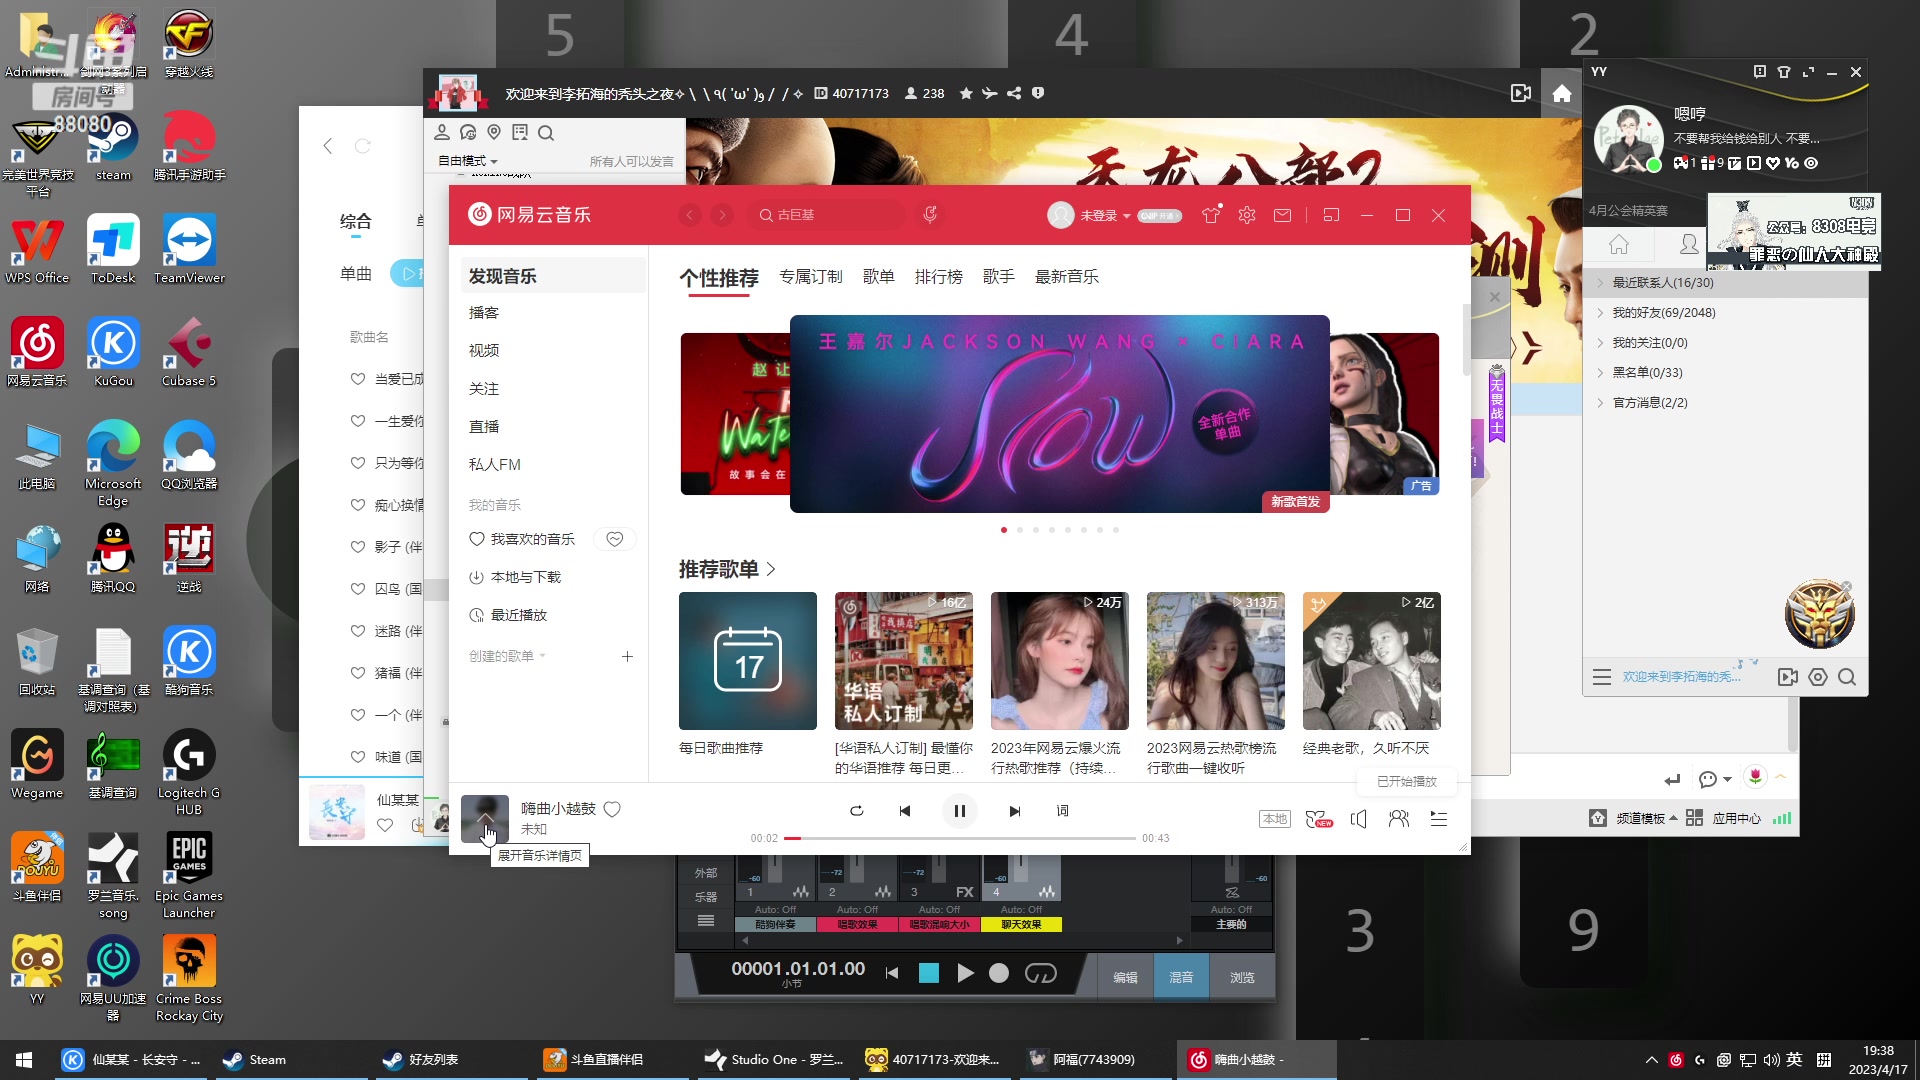Viewport: 1920px width, 1080px height.
Task: Open the skin theme shirt icon
Action: click(1210, 215)
